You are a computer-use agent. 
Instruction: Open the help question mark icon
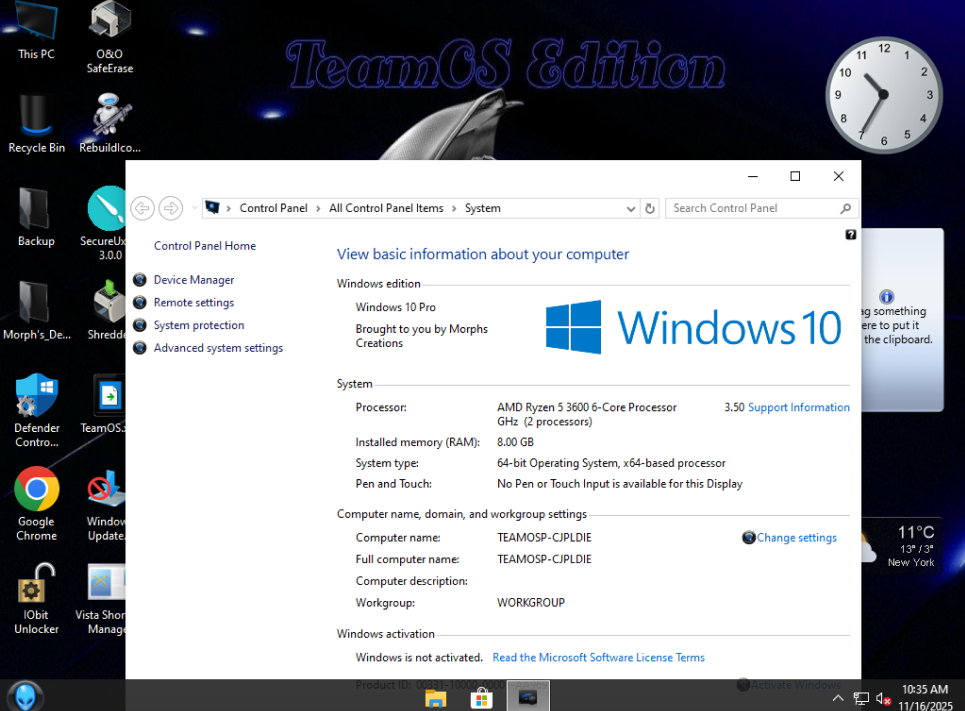(x=850, y=235)
